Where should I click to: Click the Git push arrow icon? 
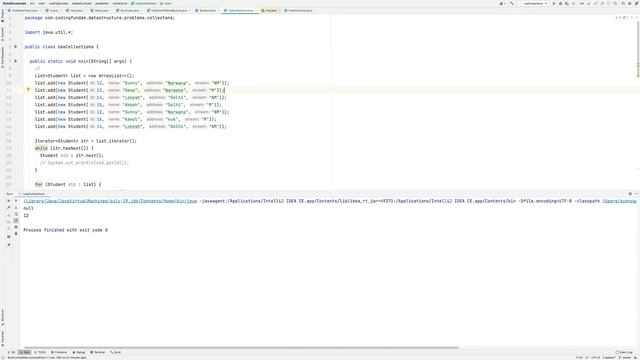(602, 3)
